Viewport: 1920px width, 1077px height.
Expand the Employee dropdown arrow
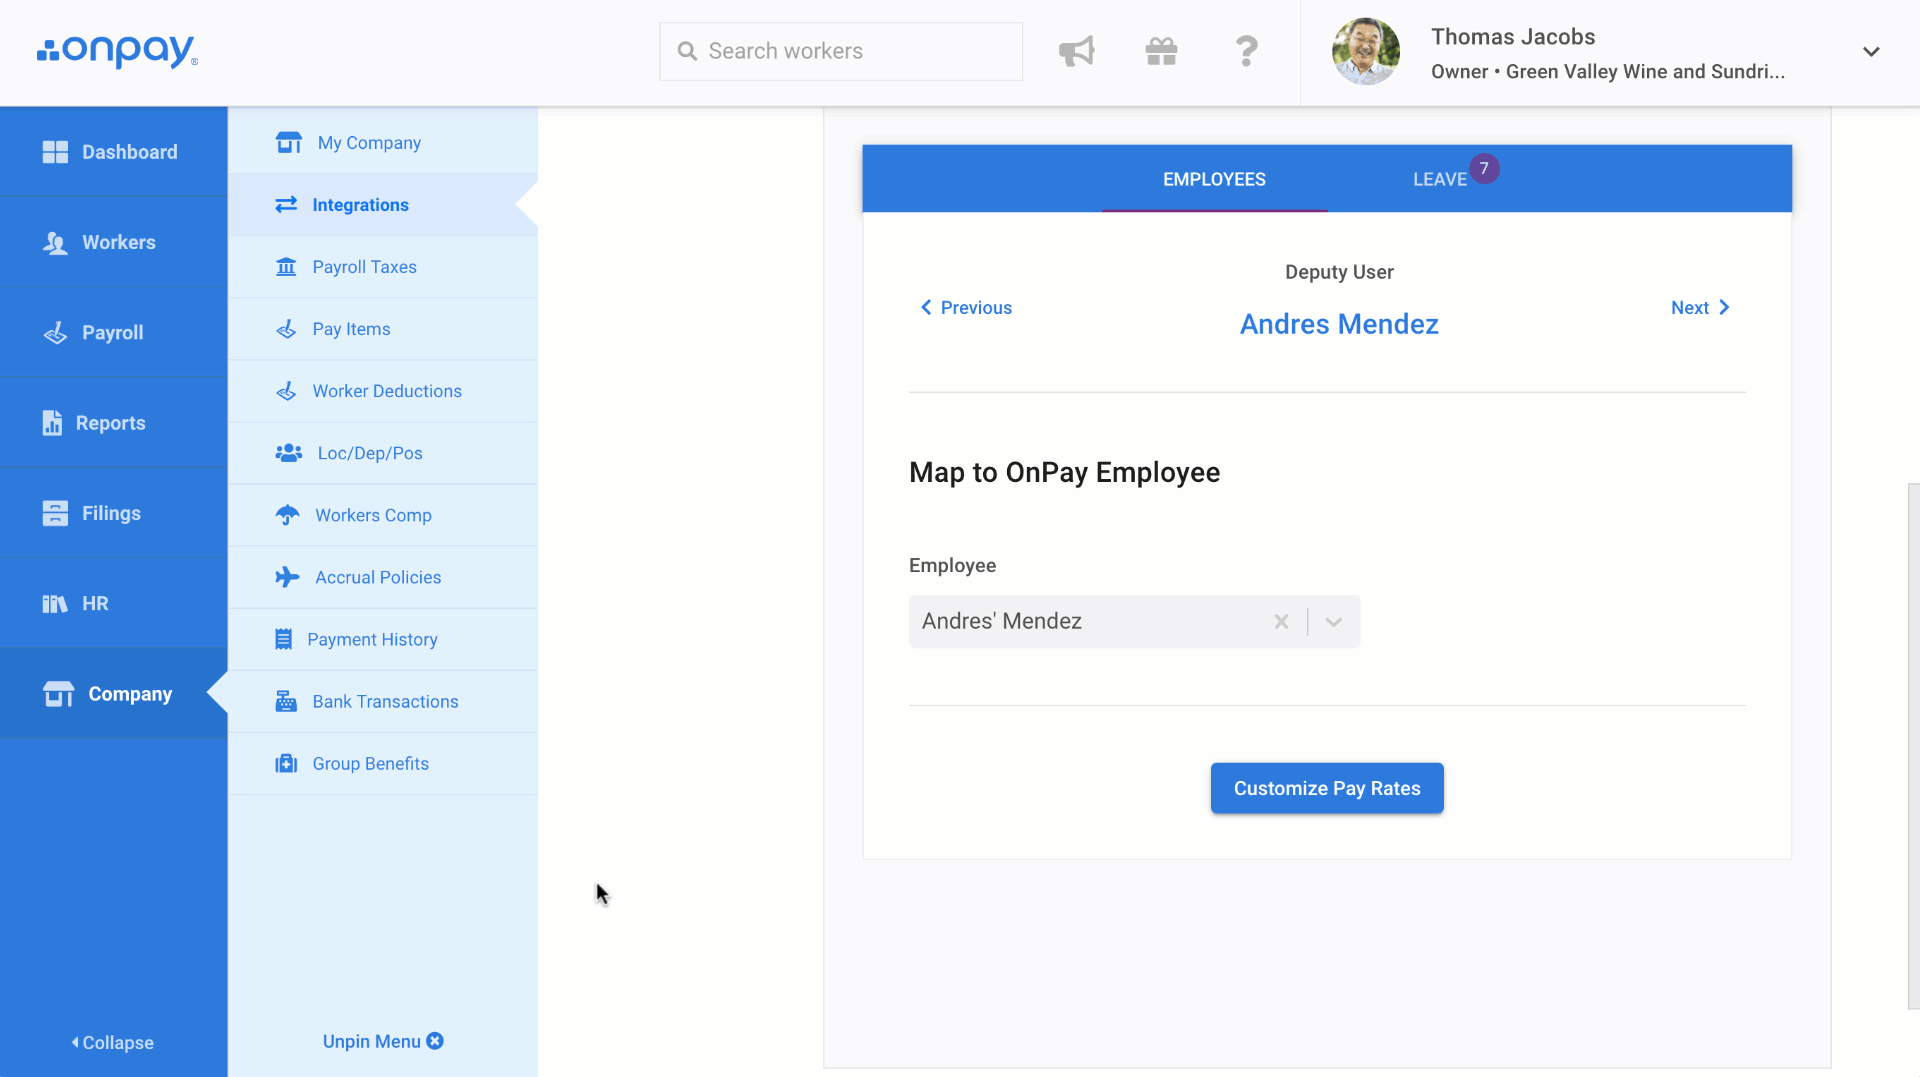click(1333, 621)
